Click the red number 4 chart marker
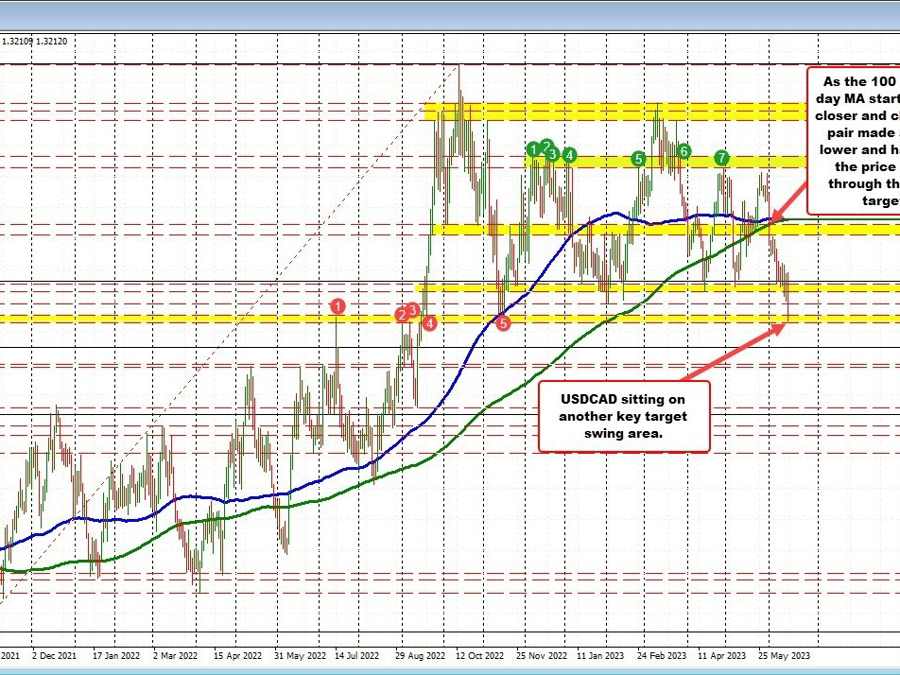The height and width of the screenshot is (675, 900). click(429, 324)
